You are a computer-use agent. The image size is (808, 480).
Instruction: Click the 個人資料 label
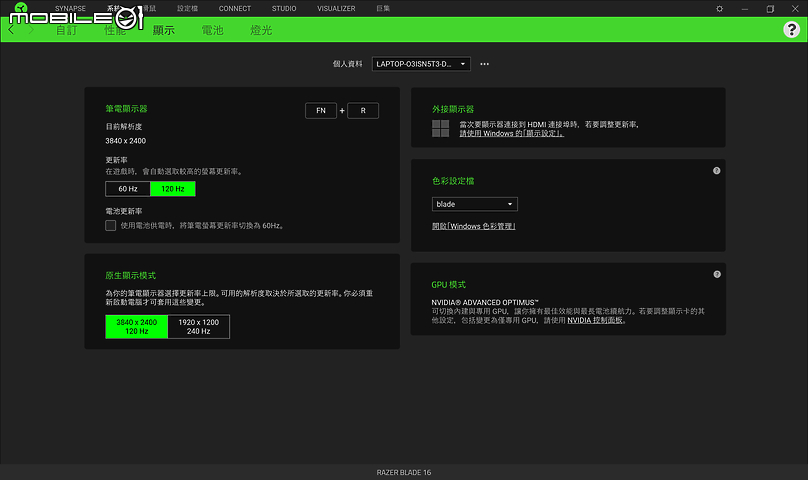pyautogui.click(x=347, y=64)
